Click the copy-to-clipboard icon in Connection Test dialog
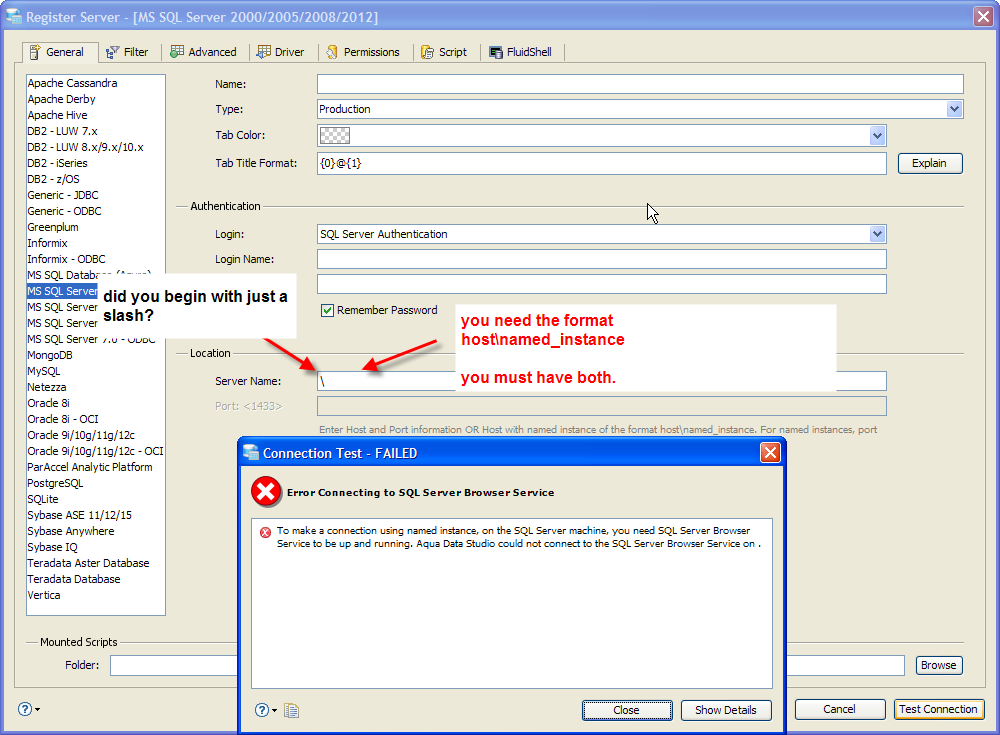This screenshot has height=735, width=1000. [291, 710]
